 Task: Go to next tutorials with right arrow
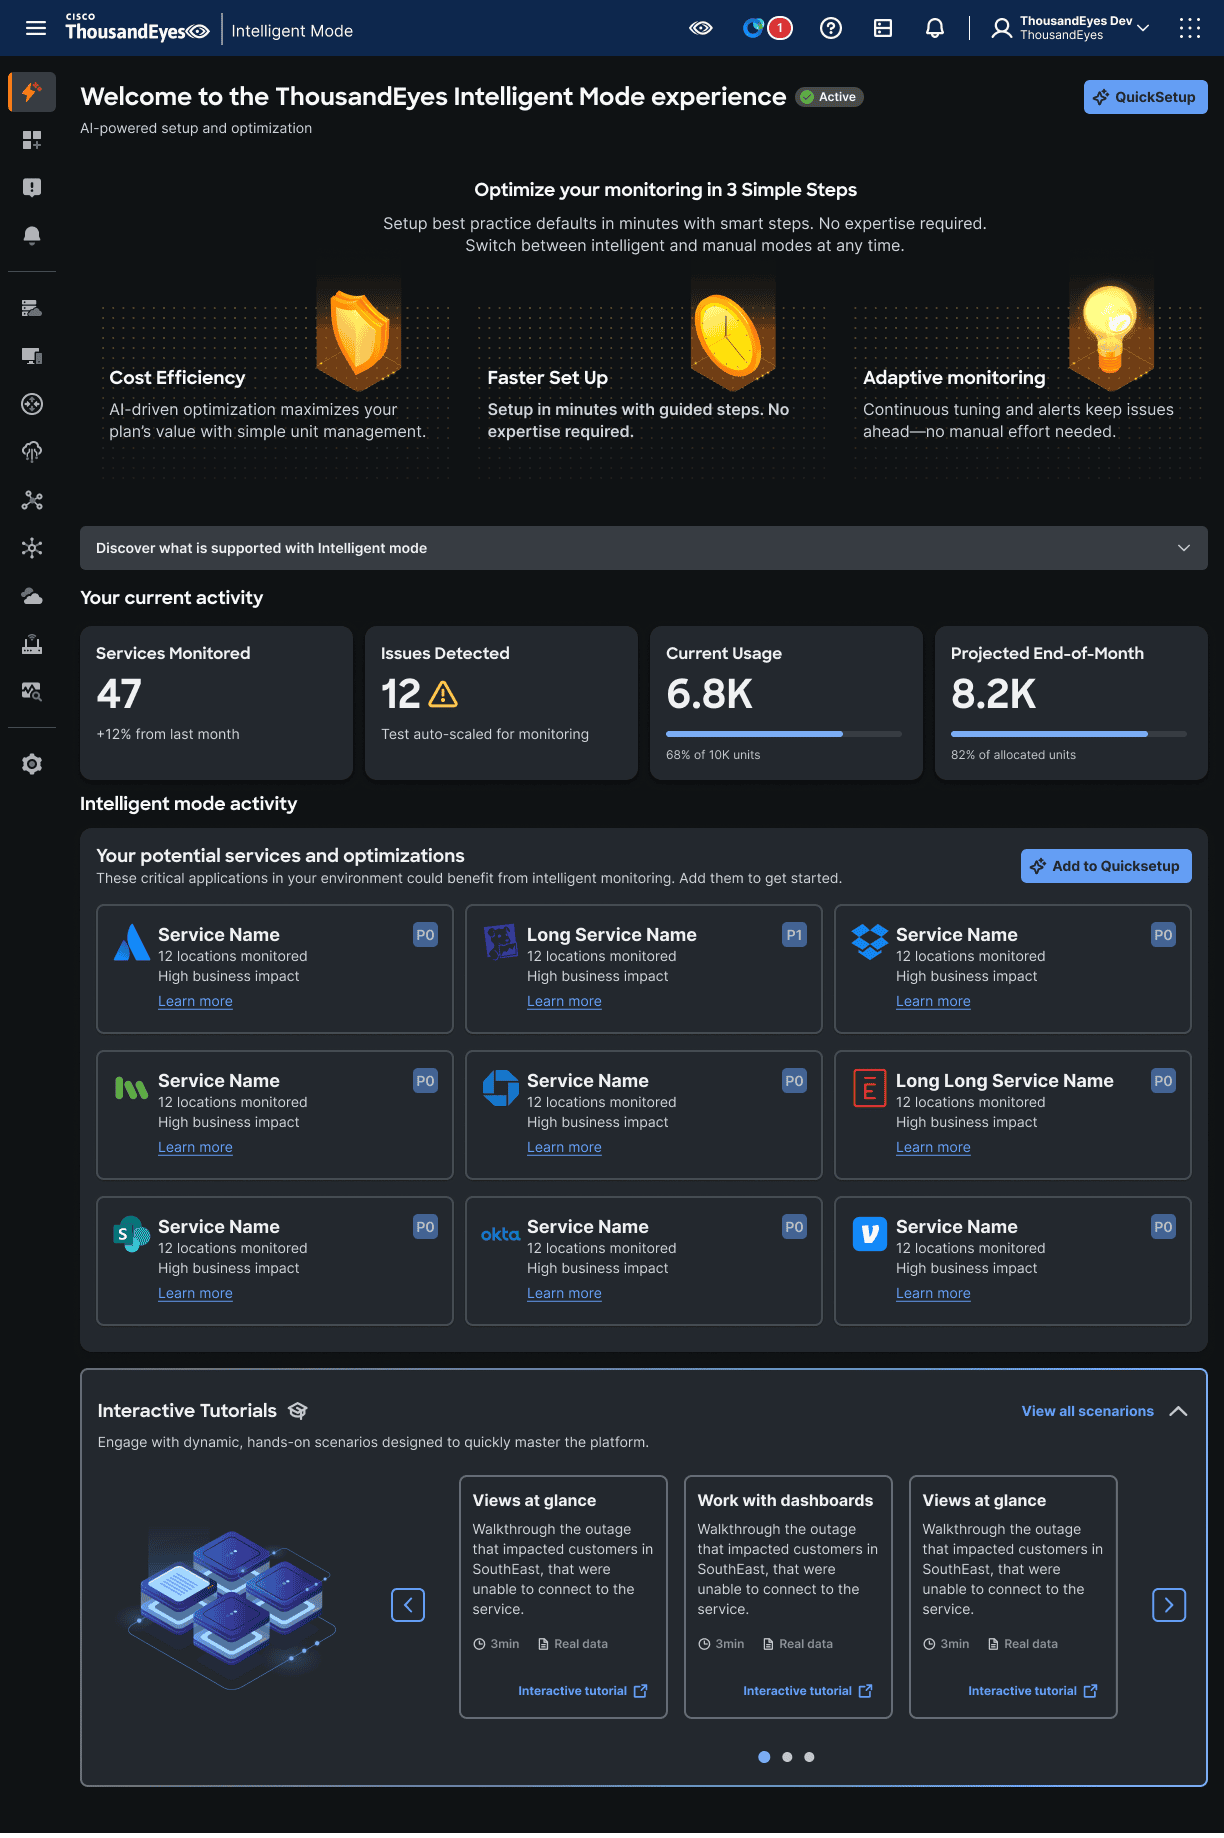tap(1169, 1605)
